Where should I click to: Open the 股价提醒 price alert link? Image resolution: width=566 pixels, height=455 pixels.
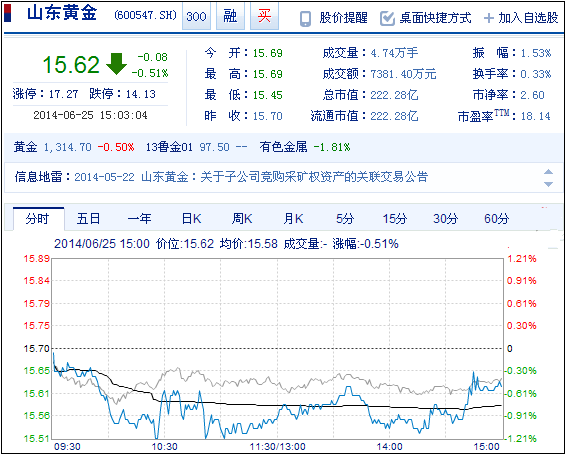tap(343, 18)
